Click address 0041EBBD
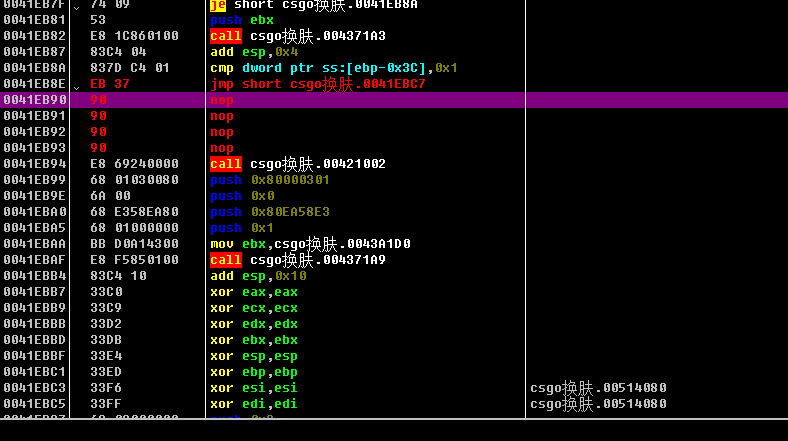 (x=34, y=340)
